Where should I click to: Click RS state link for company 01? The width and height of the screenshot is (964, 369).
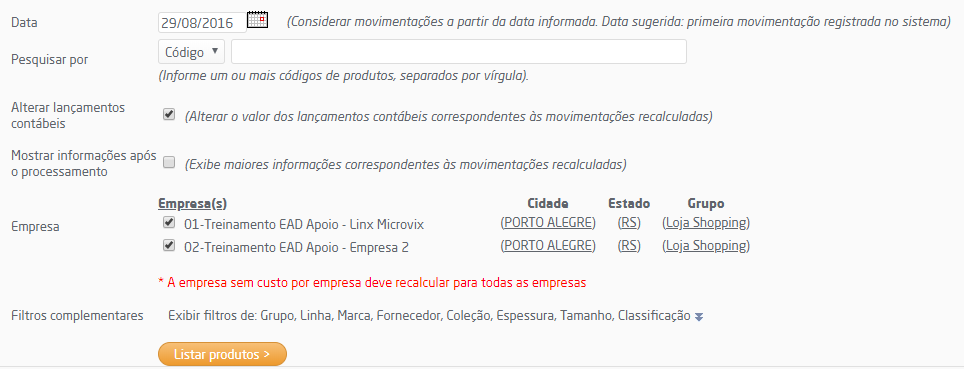click(x=629, y=223)
